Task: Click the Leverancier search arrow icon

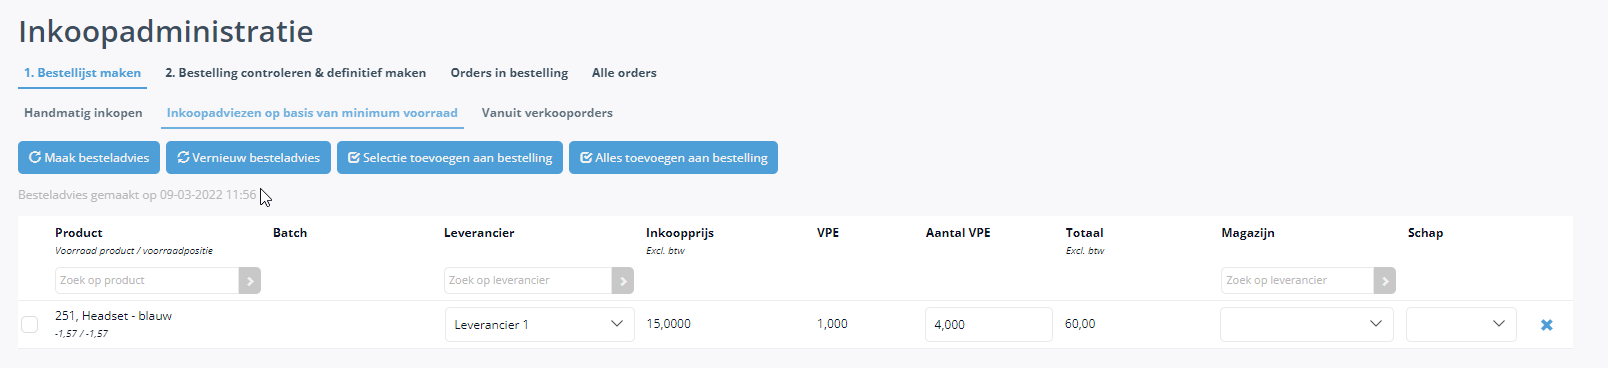Action: pos(623,281)
